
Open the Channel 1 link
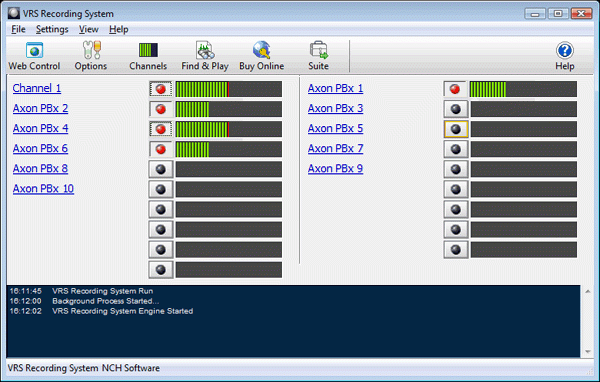point(37,88)
